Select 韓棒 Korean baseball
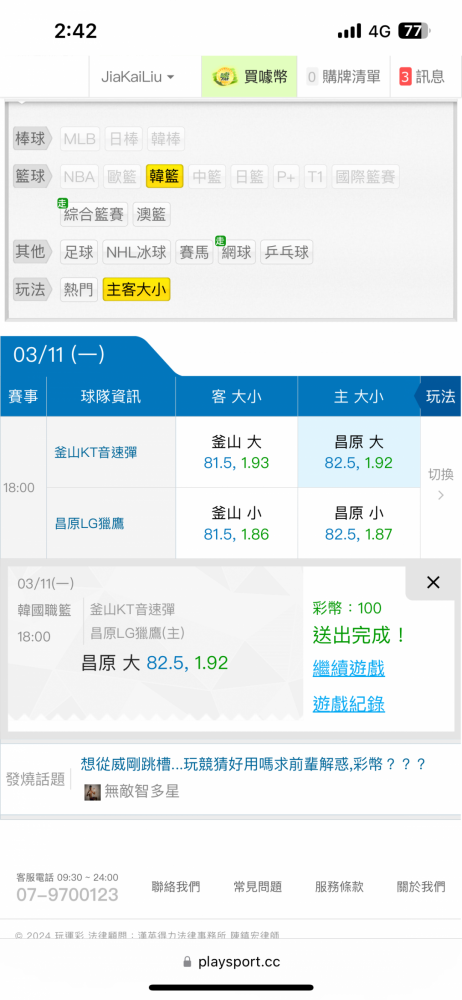Image resolution: width=462 pixels, height=1000 pixels. point(165,138)
